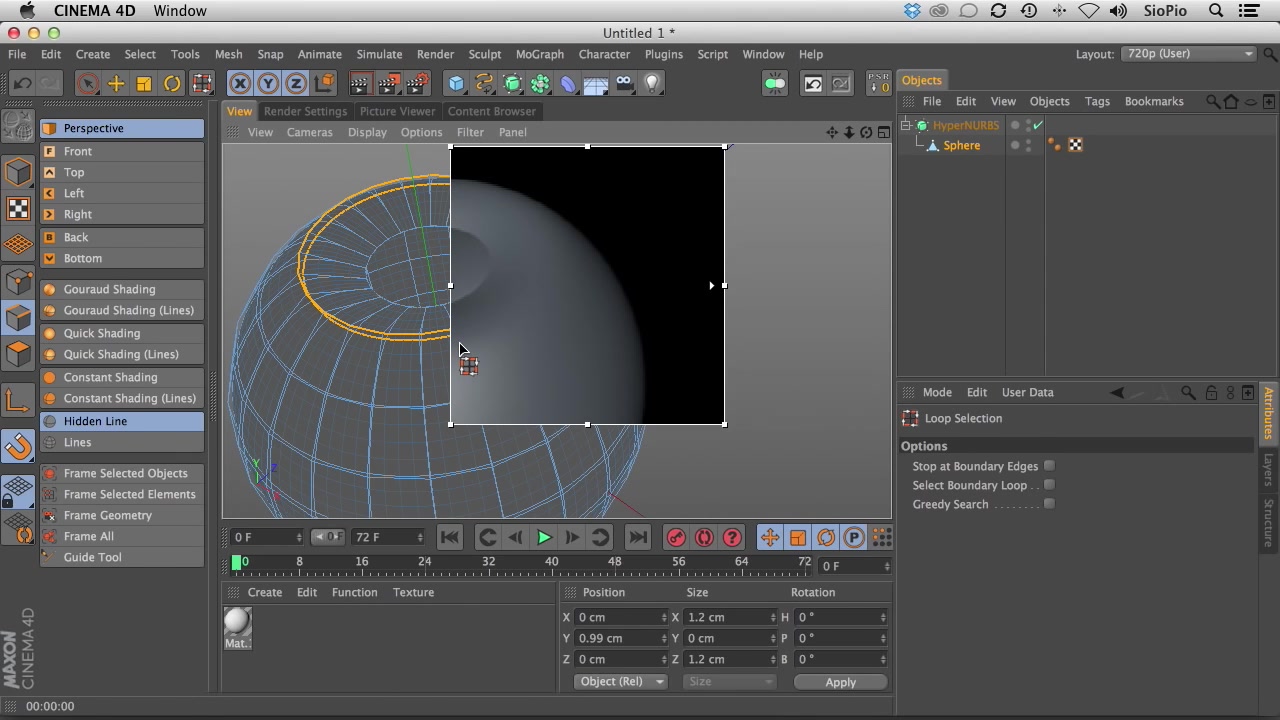
Task: Add a Light object
Action: pyautogui.click(x=653, y=84)
